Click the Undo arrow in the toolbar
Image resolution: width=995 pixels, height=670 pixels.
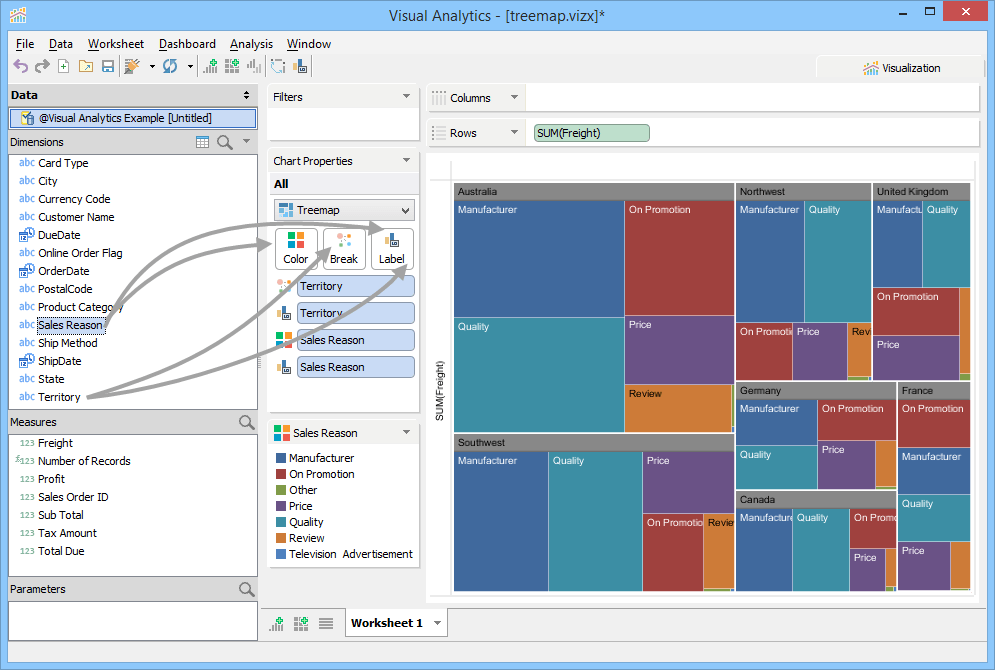pos(20,65)
